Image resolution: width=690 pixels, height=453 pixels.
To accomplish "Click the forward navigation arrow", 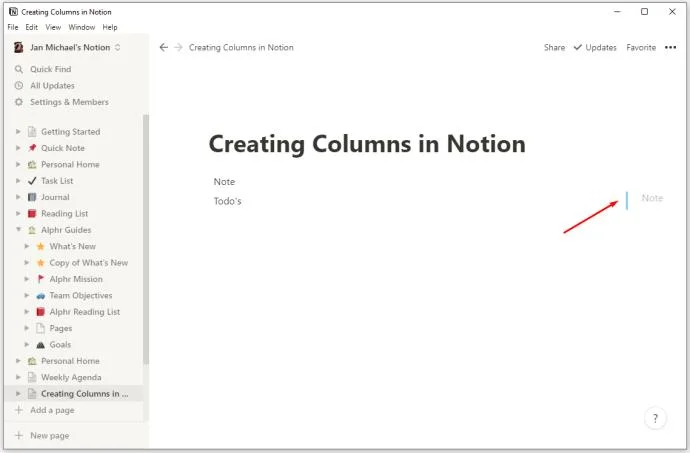I will coord(178,47).
